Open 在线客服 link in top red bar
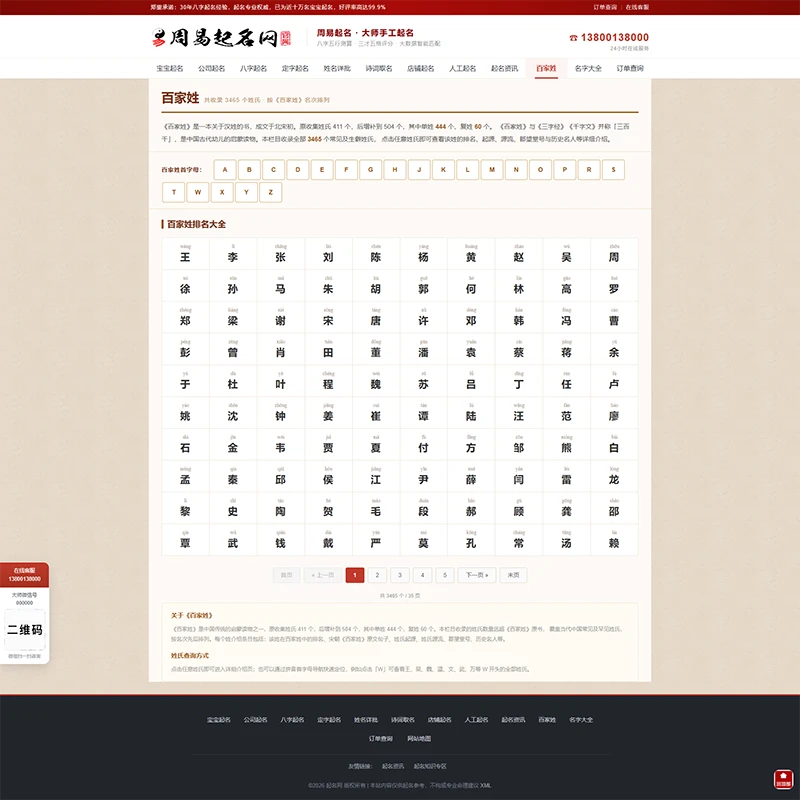This screenshot has width=800, height=800. coord(637,7)
